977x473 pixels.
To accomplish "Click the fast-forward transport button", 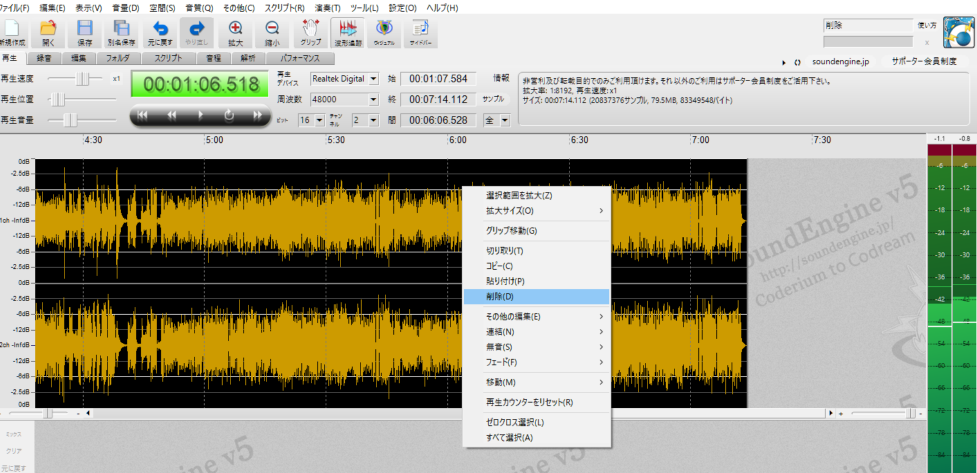I will 257,115.
